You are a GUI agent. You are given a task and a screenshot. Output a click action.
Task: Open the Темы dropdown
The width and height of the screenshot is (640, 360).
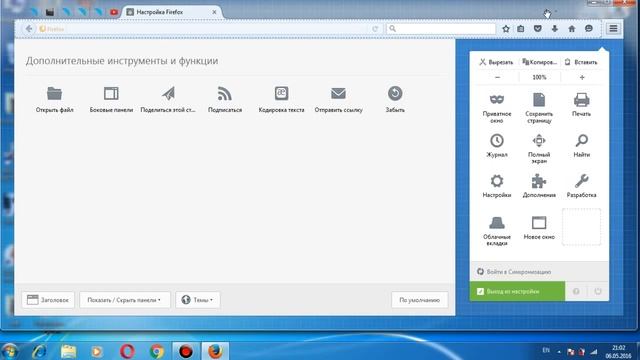pos(198,300)
